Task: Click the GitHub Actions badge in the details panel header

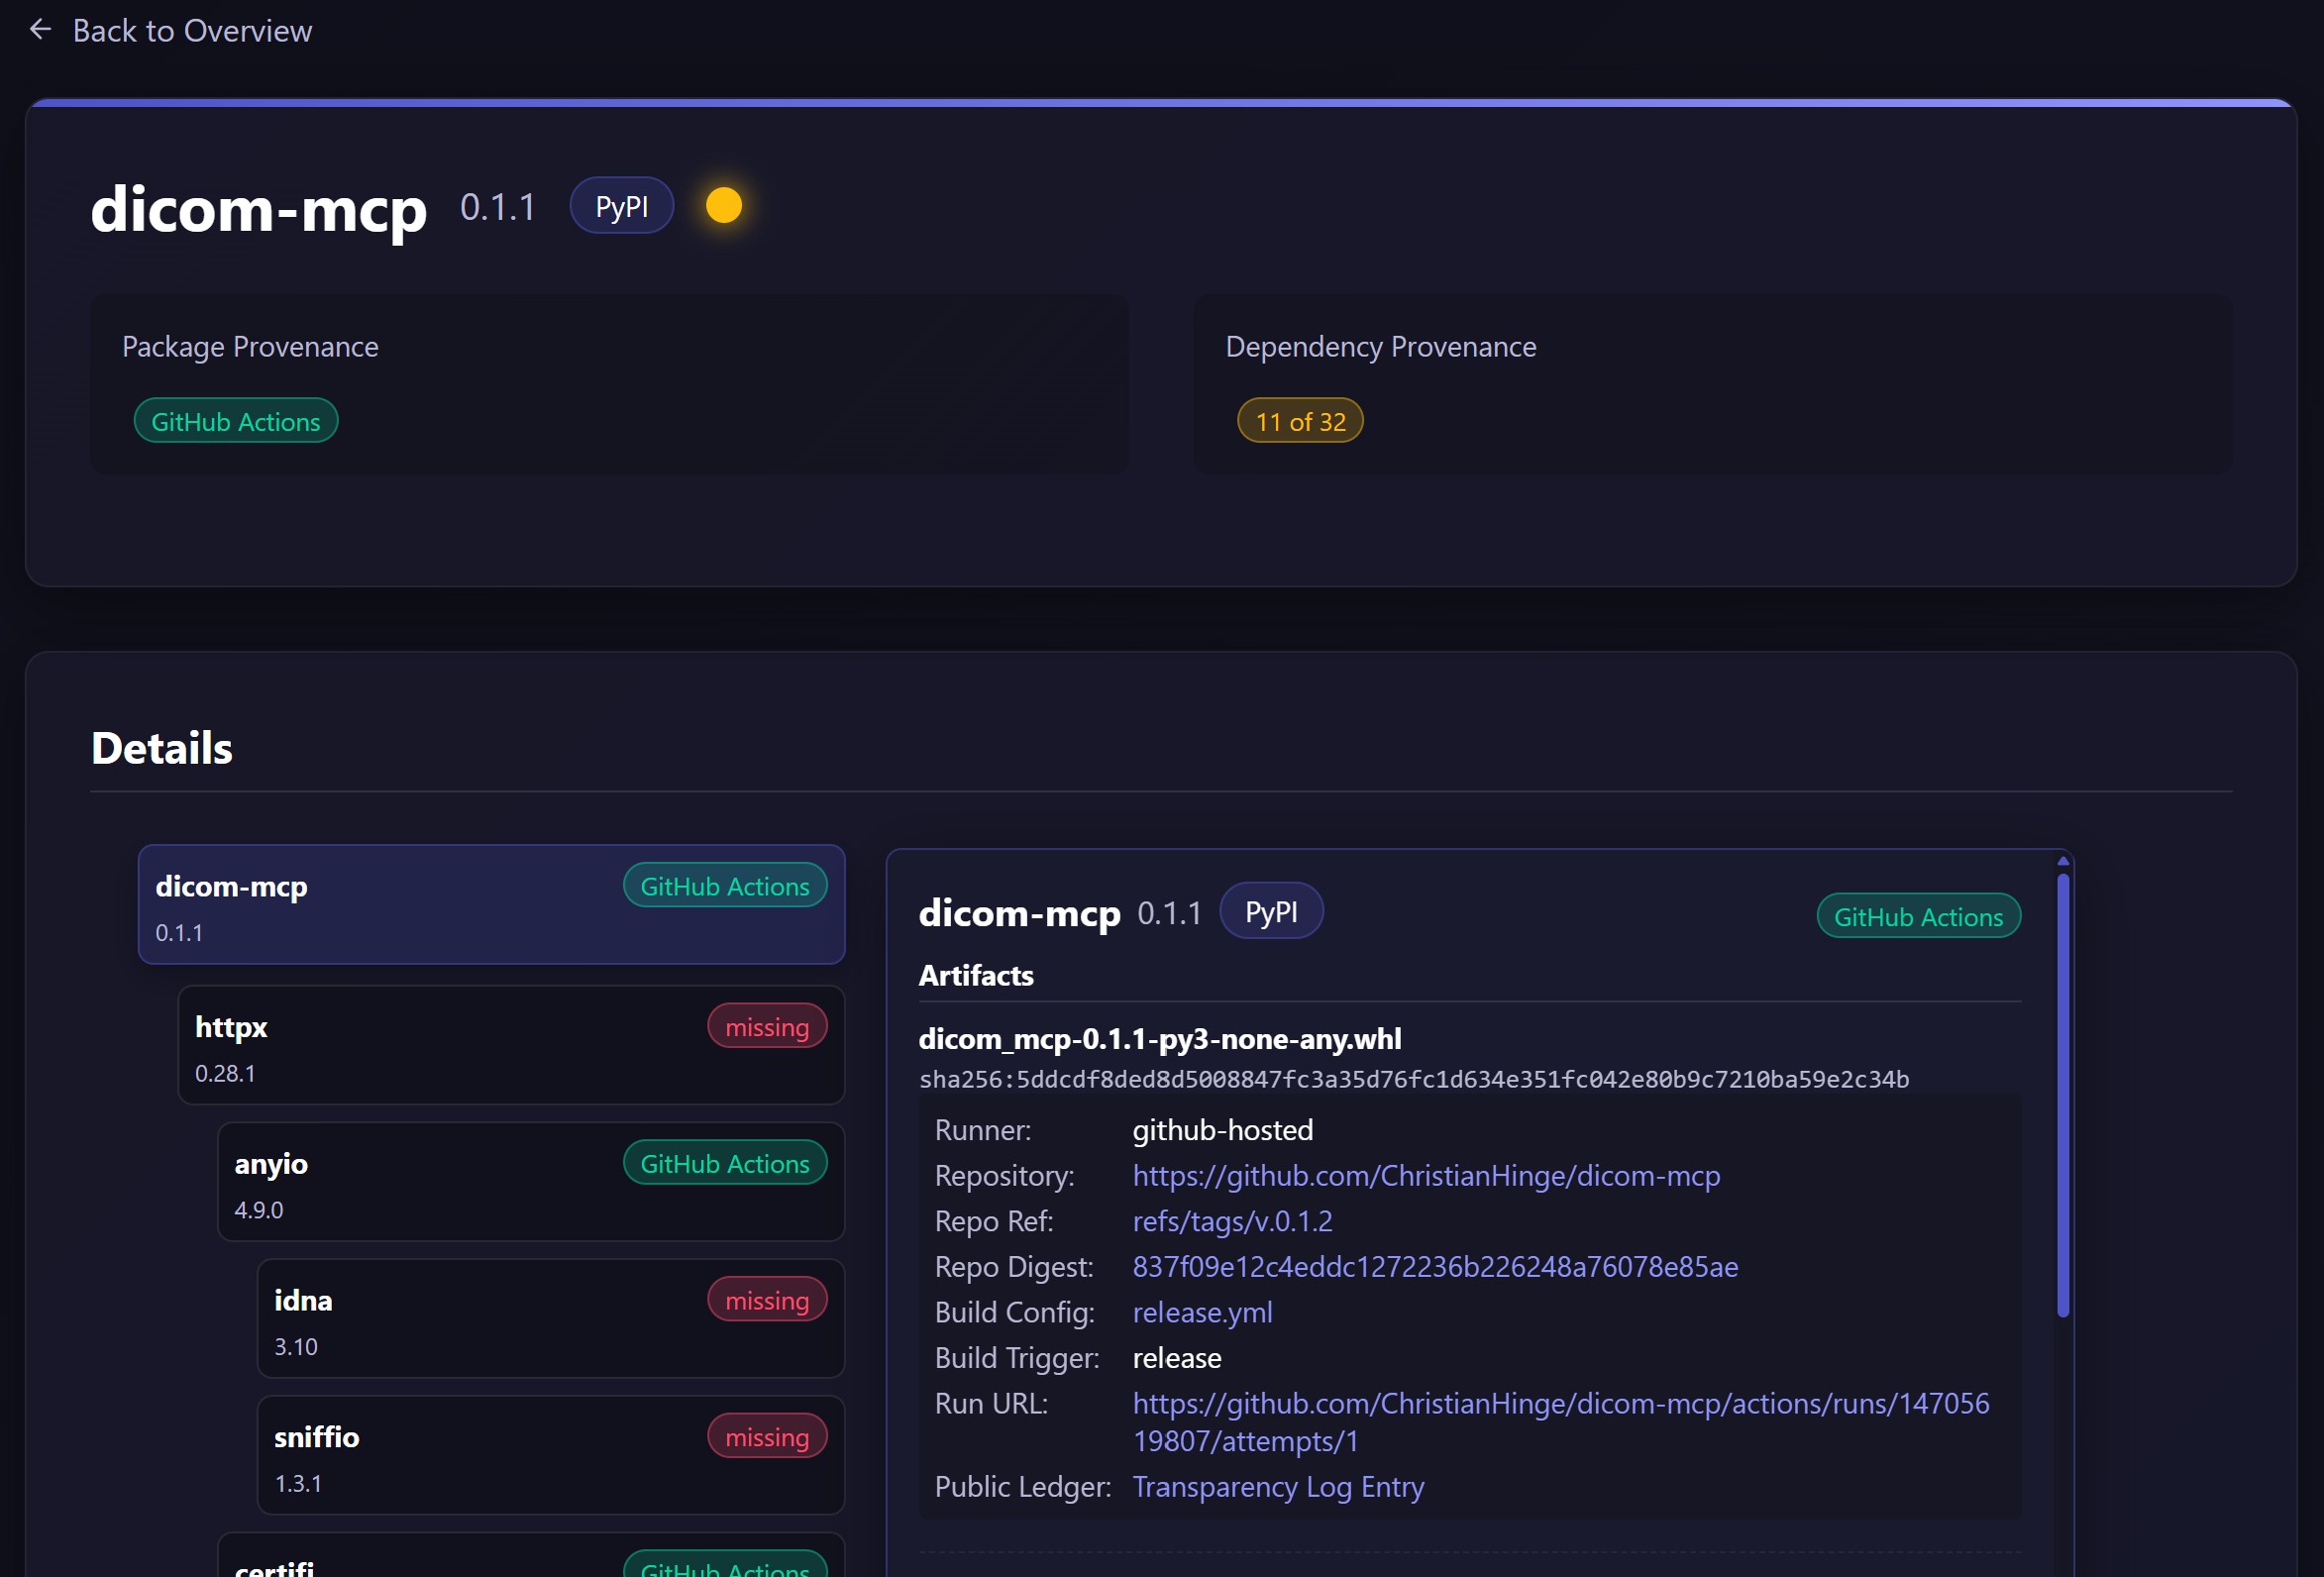Action: (x=1917, y=916)
